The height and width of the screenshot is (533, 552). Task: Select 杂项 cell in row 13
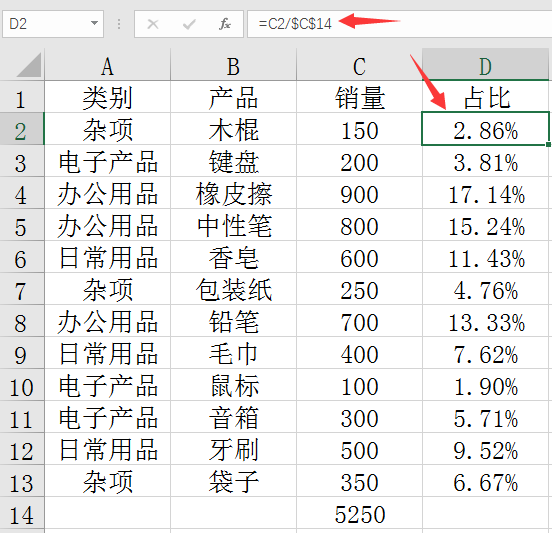[107, 481]
